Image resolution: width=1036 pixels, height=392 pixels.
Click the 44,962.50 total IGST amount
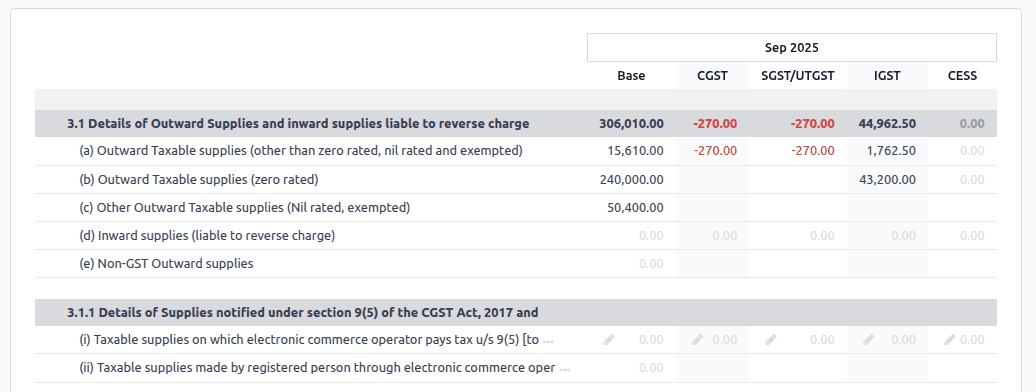coord(887,124)
